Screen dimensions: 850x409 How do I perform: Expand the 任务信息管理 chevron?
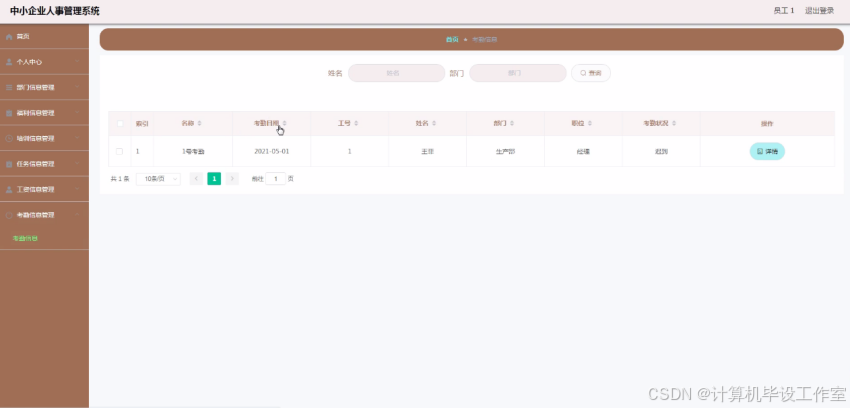click(78, 164)
